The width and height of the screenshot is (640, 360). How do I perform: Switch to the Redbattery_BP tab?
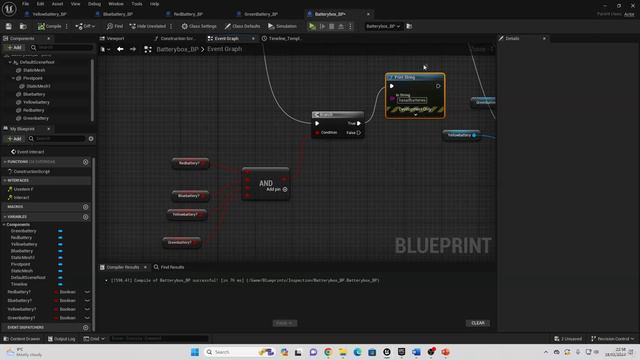click(x=188, y=14)
